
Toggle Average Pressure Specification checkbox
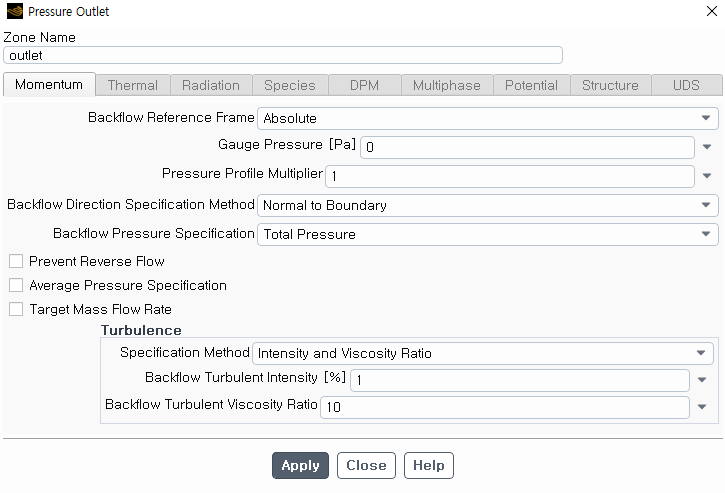[16, 285]
